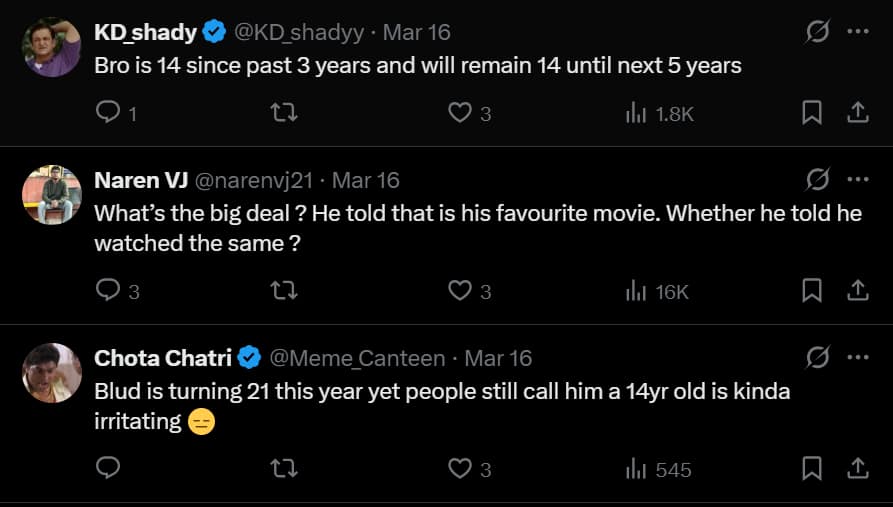Open more options on Naren VJ's tweet
This screenshot has width=893, height=507.
[x=857, y=180]
